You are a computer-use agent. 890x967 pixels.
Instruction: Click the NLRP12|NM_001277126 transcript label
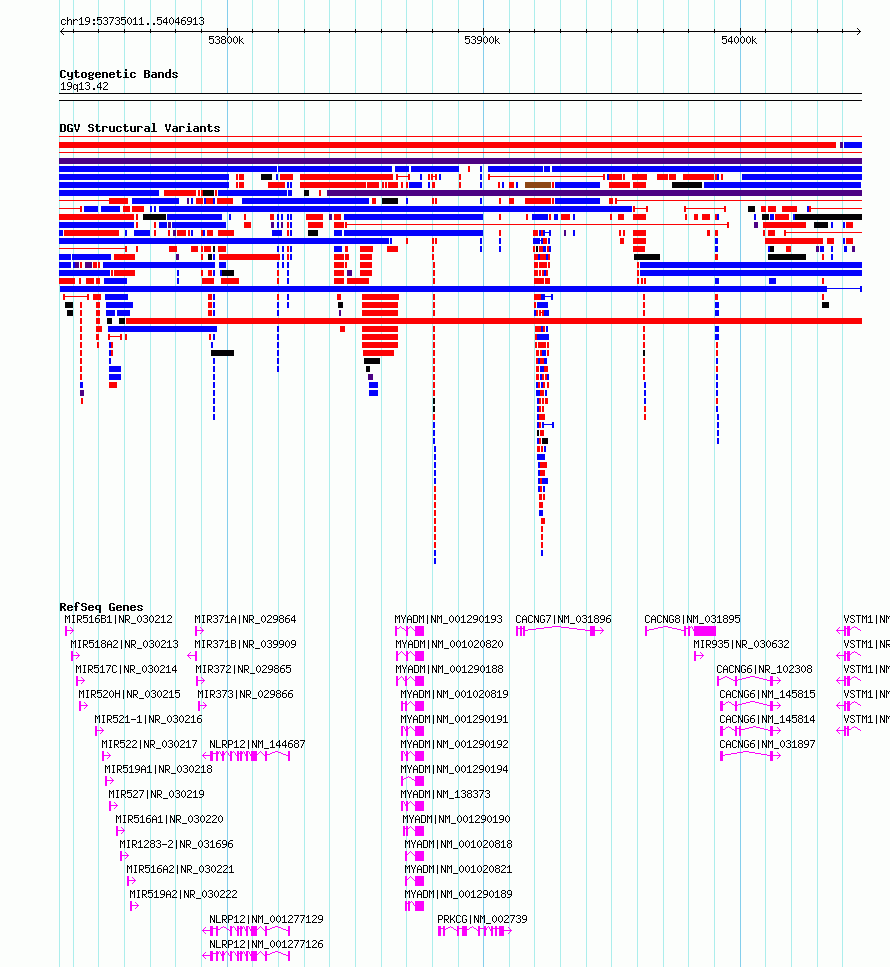266,944
